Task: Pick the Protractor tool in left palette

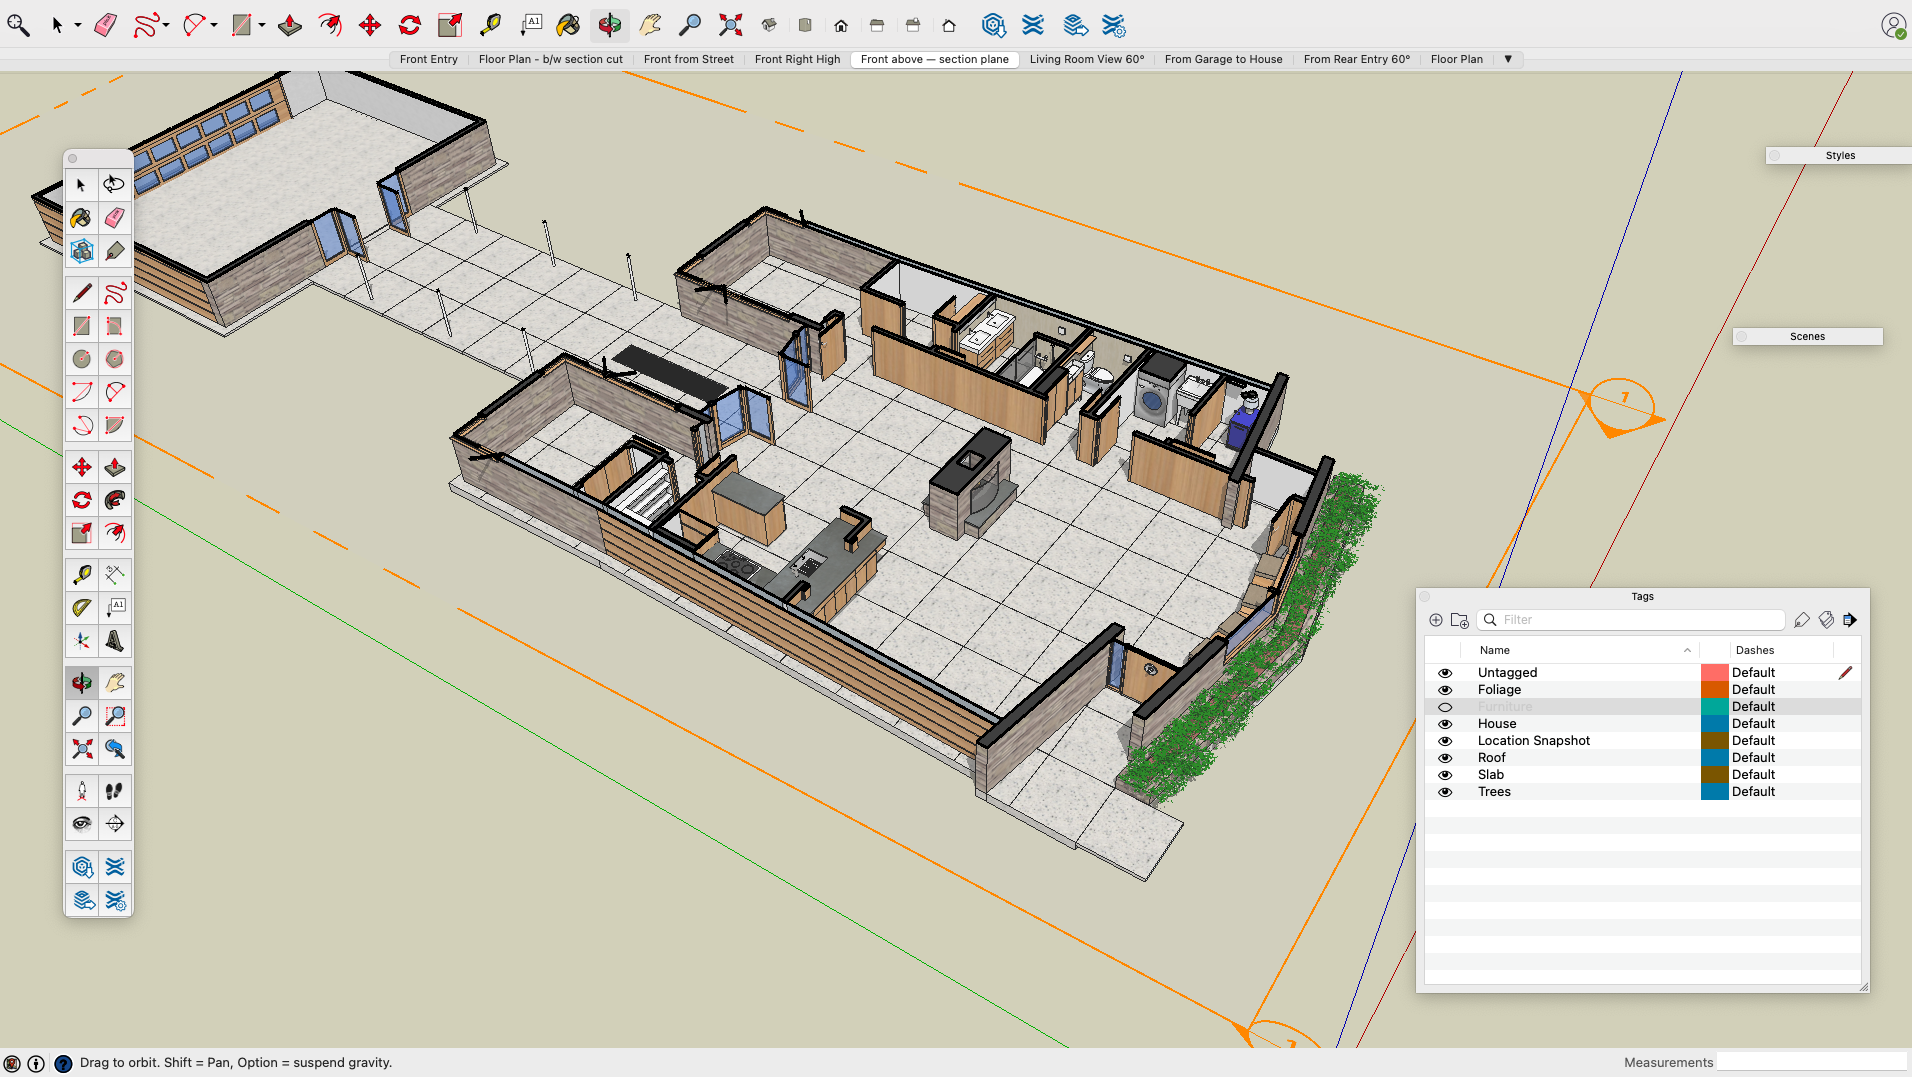Action: pyautogui.click(x=82, y=608)
